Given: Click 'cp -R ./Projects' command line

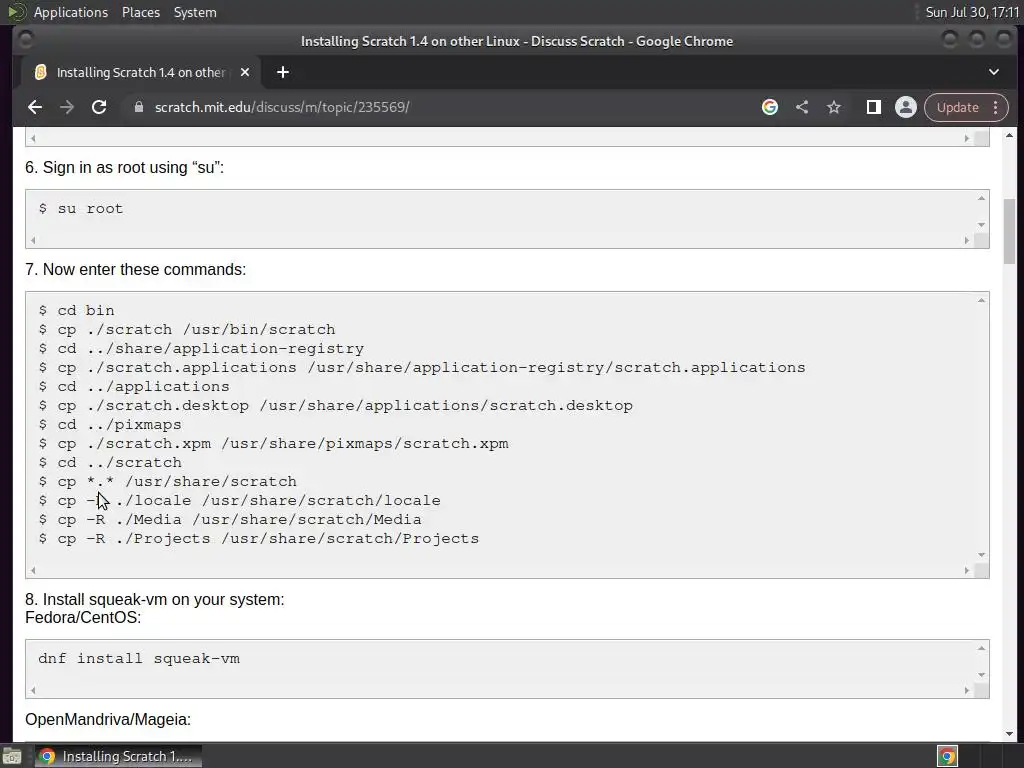Looking at the screenshot, I should tap(259, 539).
